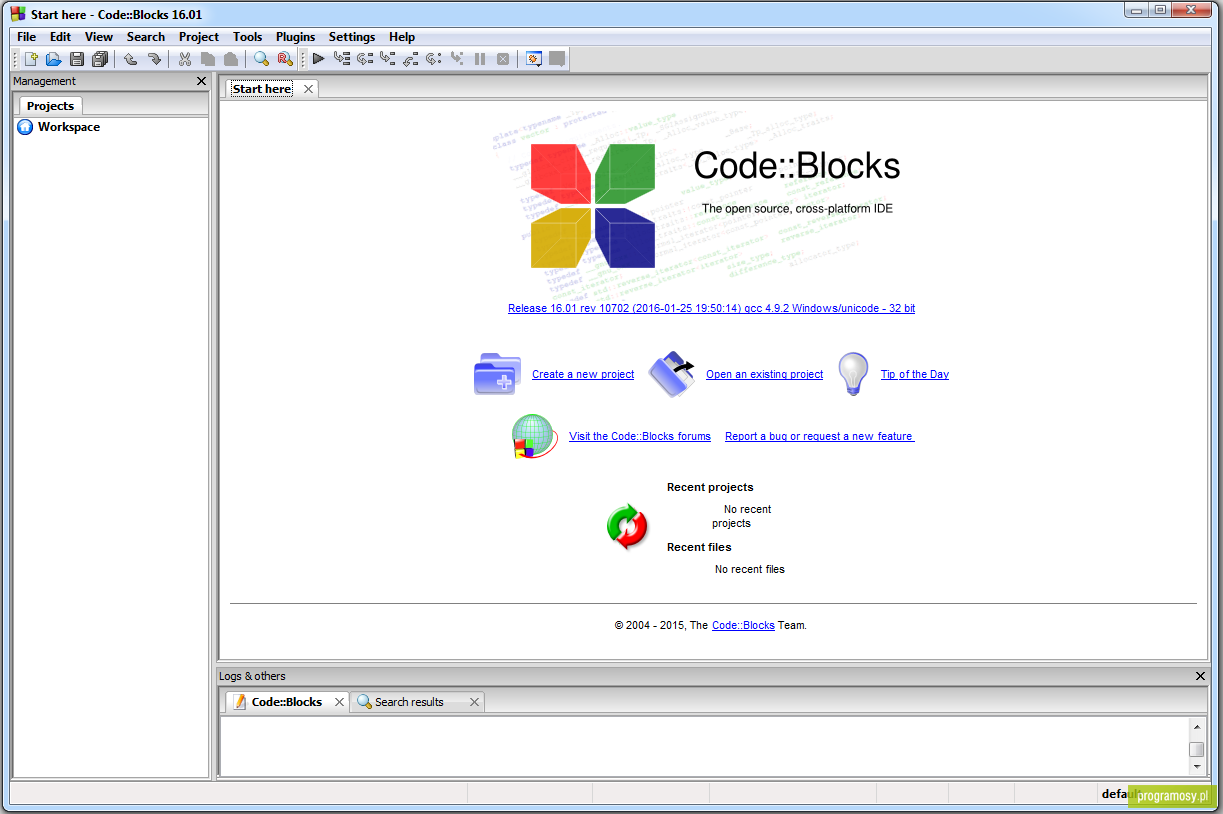Select the Start here editor tab
The image size is (1223, 814).
click(262, 89)
